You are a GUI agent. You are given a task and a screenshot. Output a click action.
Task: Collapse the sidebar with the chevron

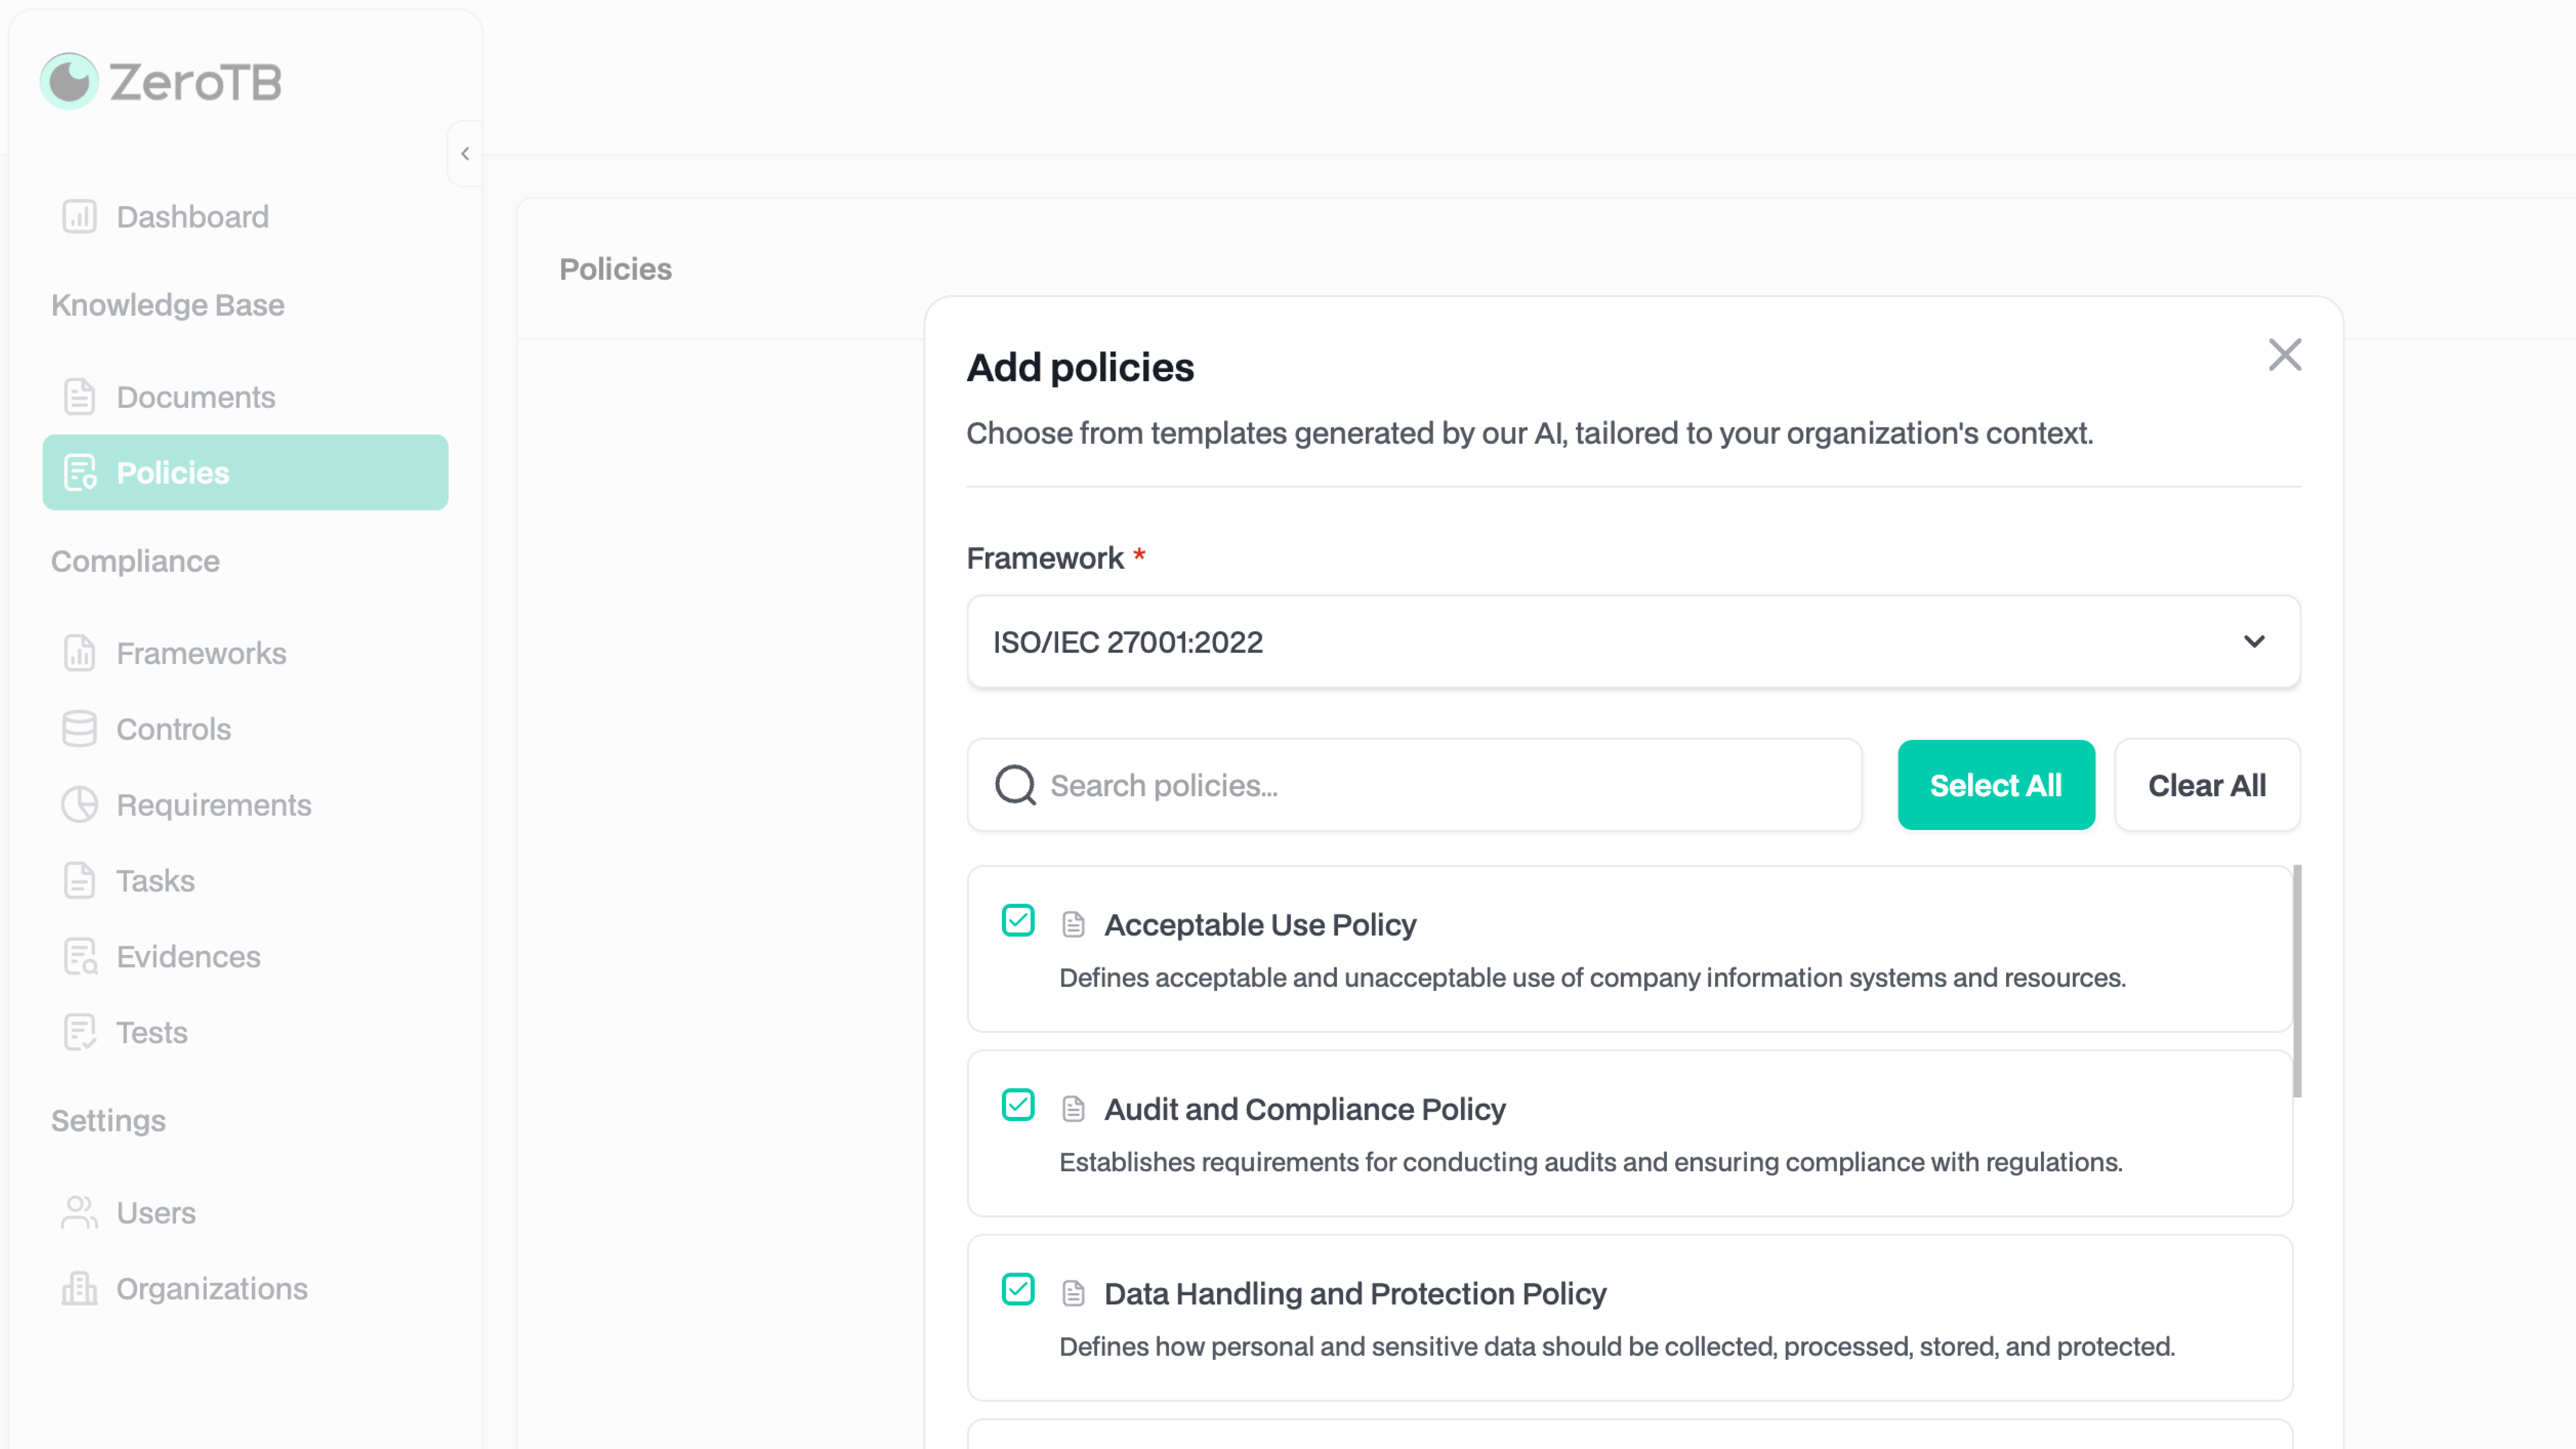465,154
